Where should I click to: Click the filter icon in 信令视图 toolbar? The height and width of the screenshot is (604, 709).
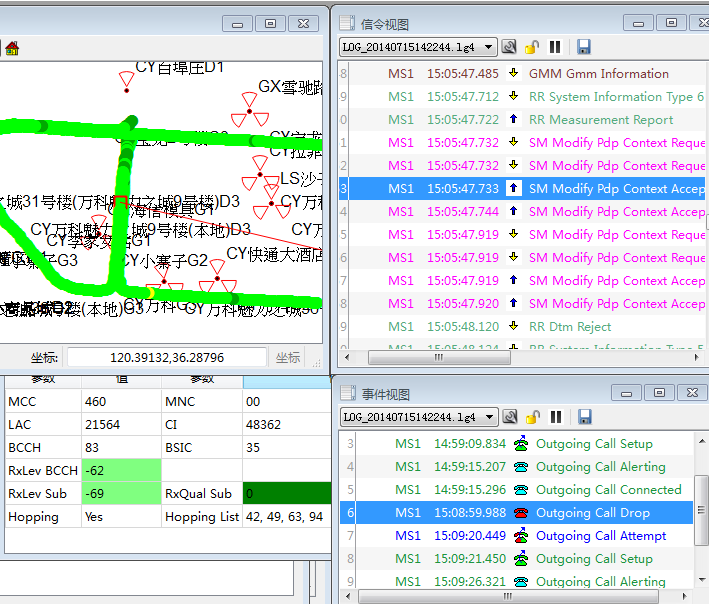pyautogui.click(x=510, y=47)
